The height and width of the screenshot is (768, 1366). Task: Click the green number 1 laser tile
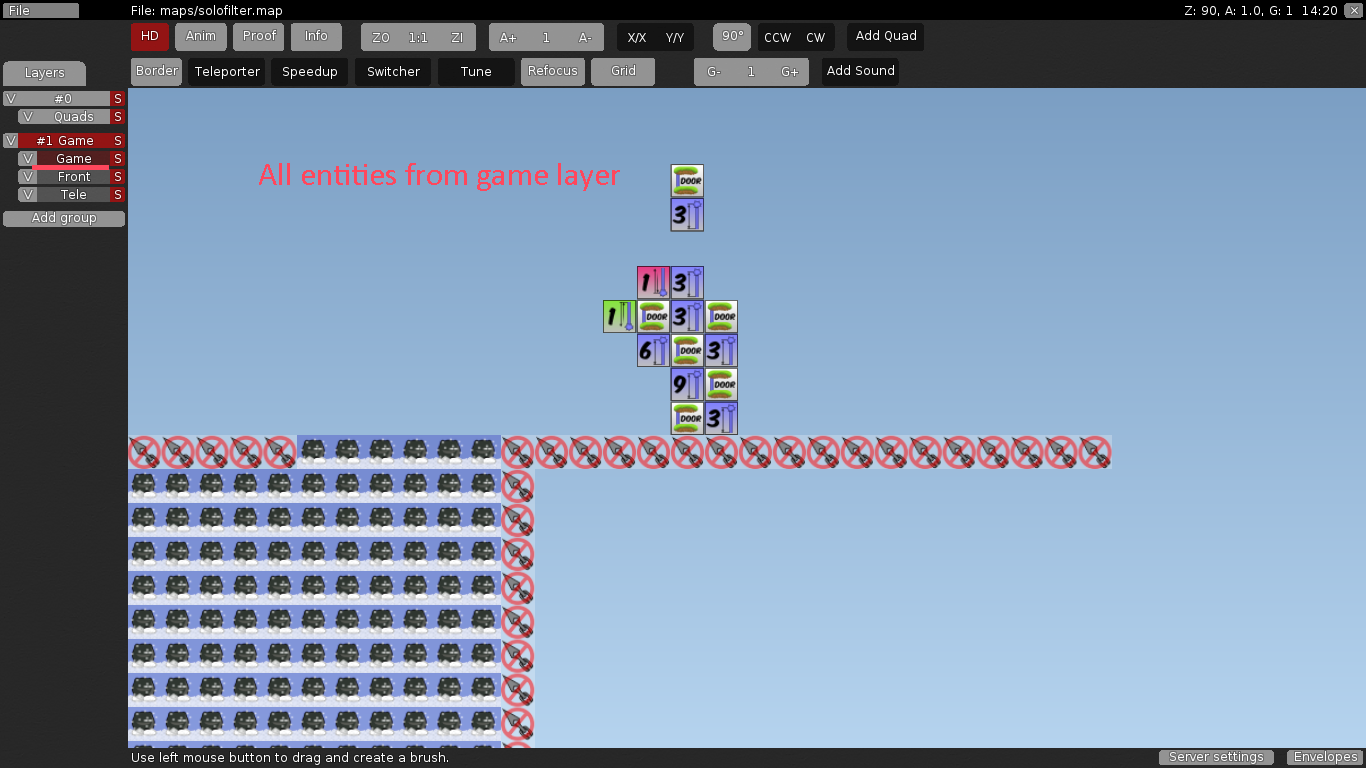click(619, 316)
